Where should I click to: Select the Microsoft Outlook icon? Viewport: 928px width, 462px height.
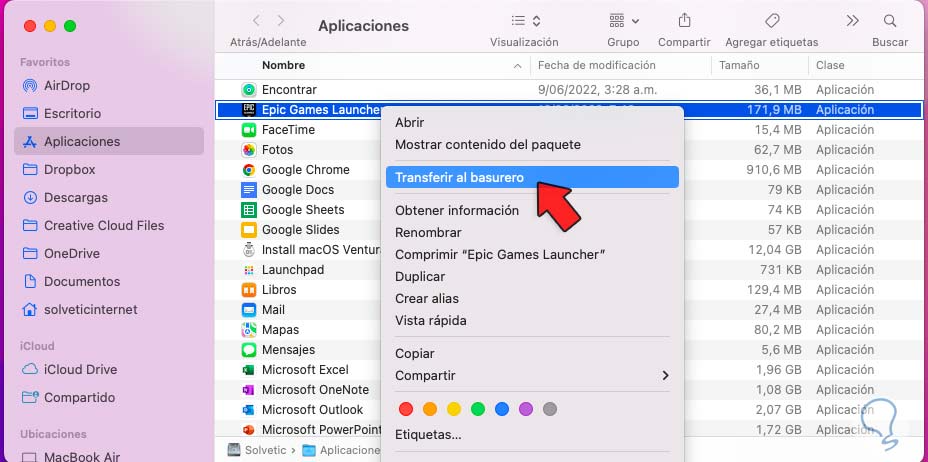point(249,409)
